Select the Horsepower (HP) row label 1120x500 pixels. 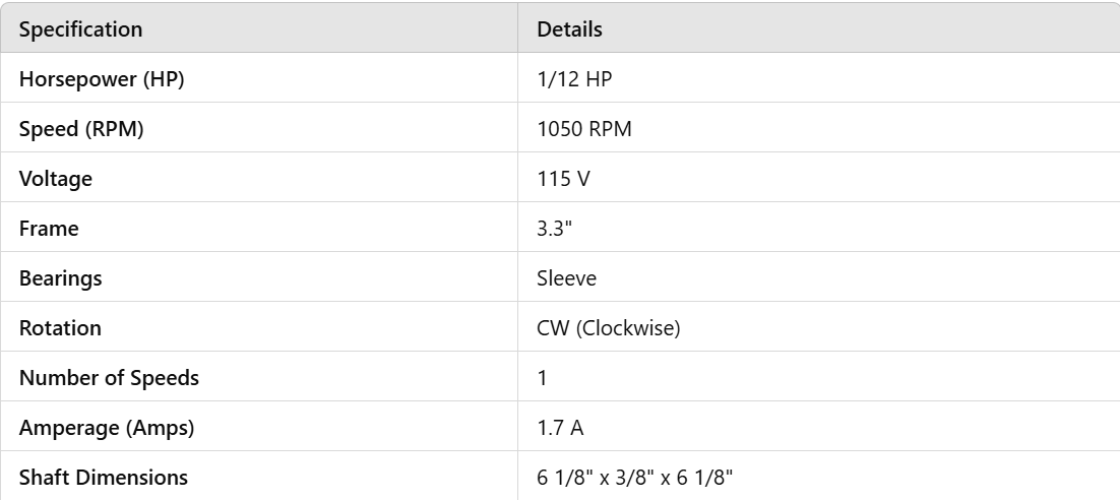click(101, 80)
